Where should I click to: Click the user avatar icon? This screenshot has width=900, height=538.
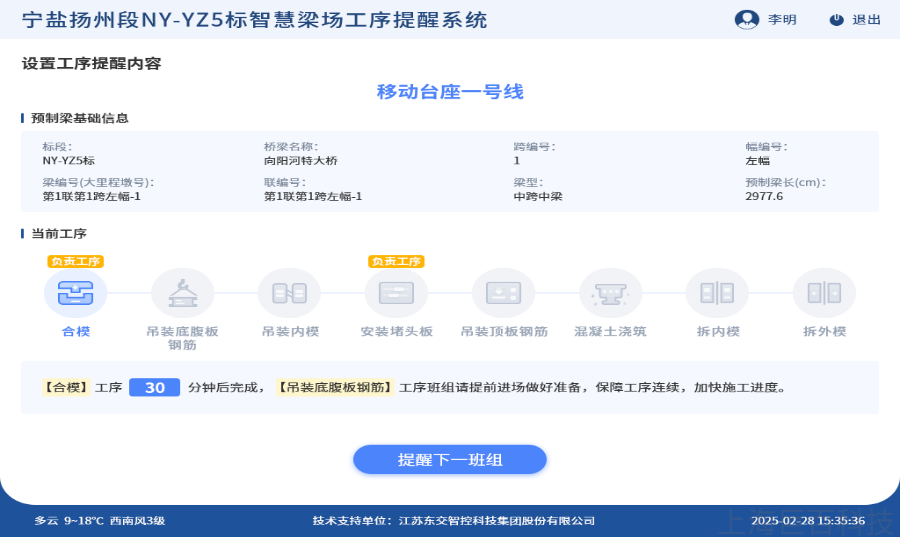pyautogui.click(x=746, y=20)
